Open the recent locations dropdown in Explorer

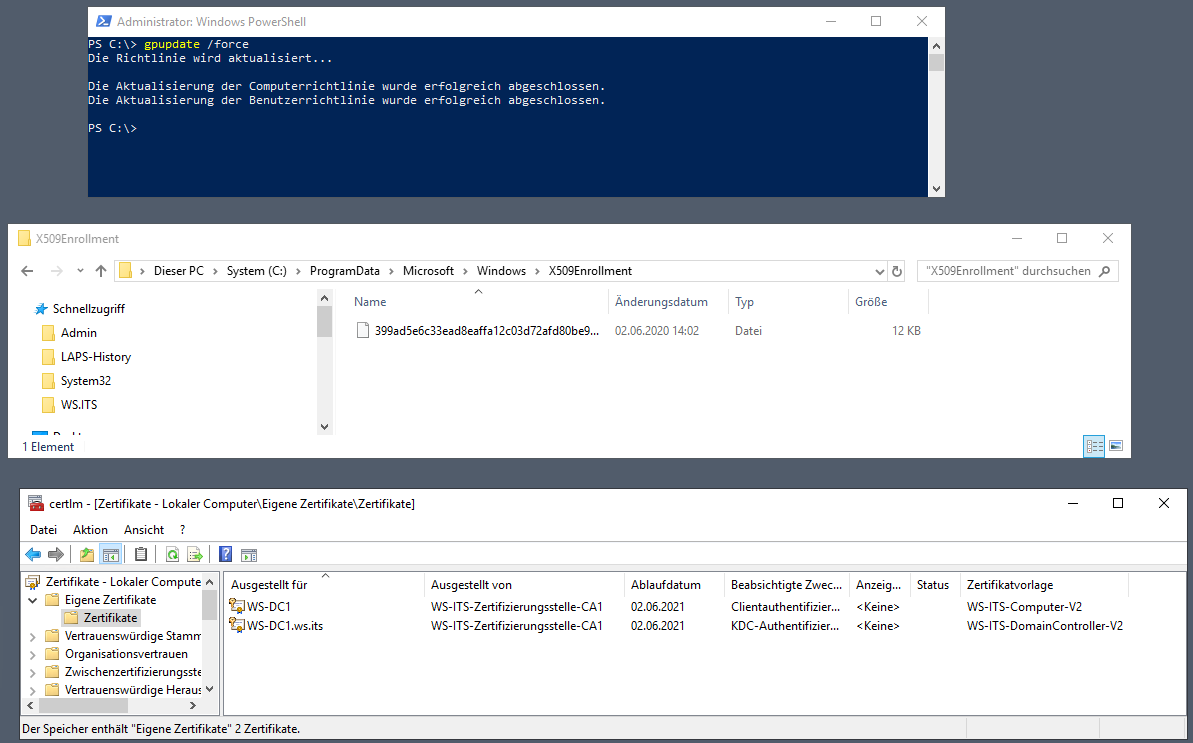[x=80, y=271]
